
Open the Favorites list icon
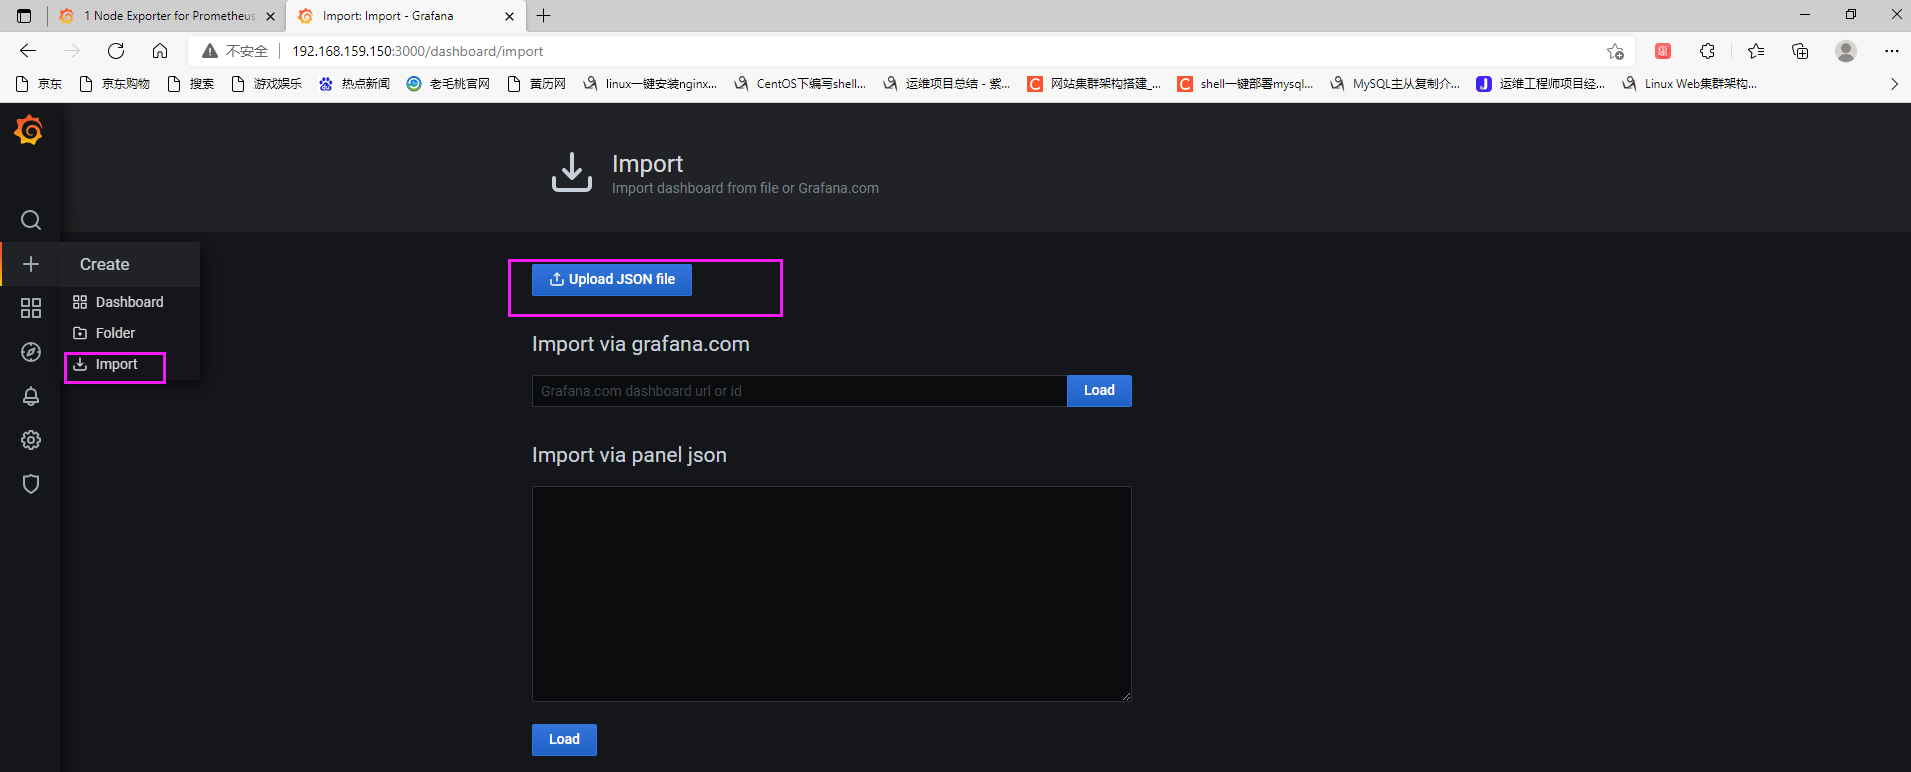(1755, 51)
